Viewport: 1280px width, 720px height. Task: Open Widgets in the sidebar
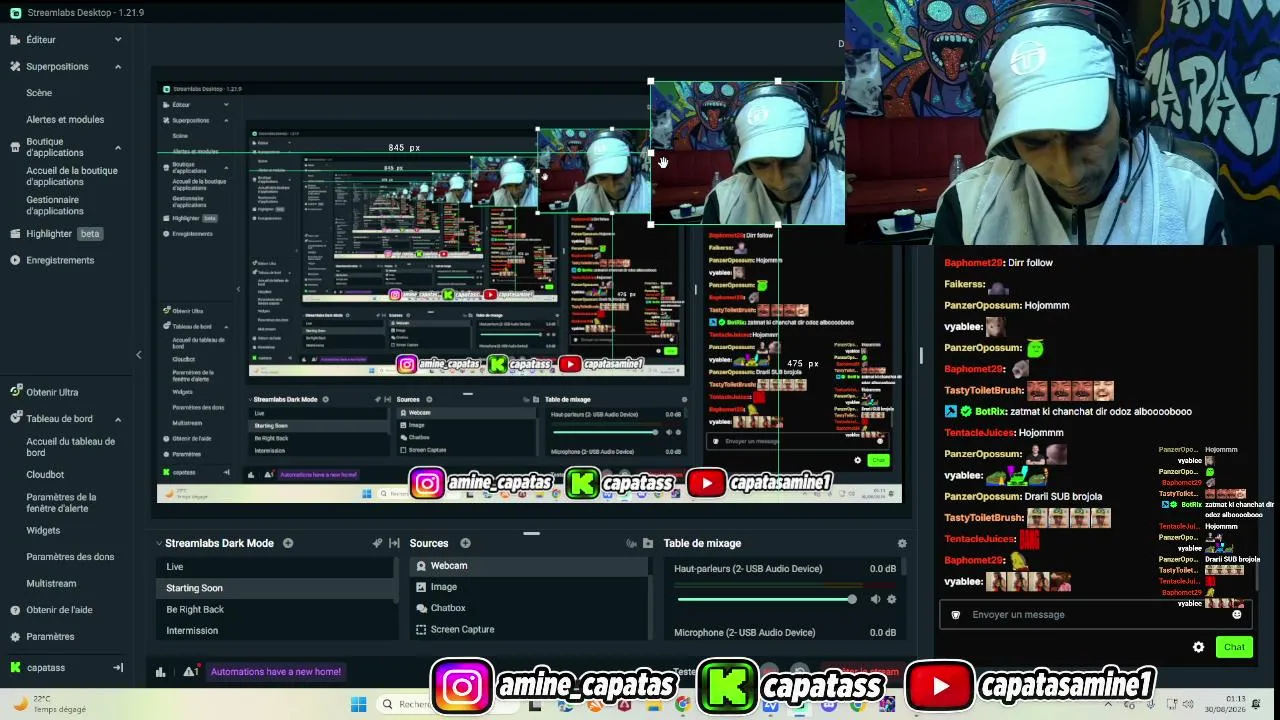43,530
